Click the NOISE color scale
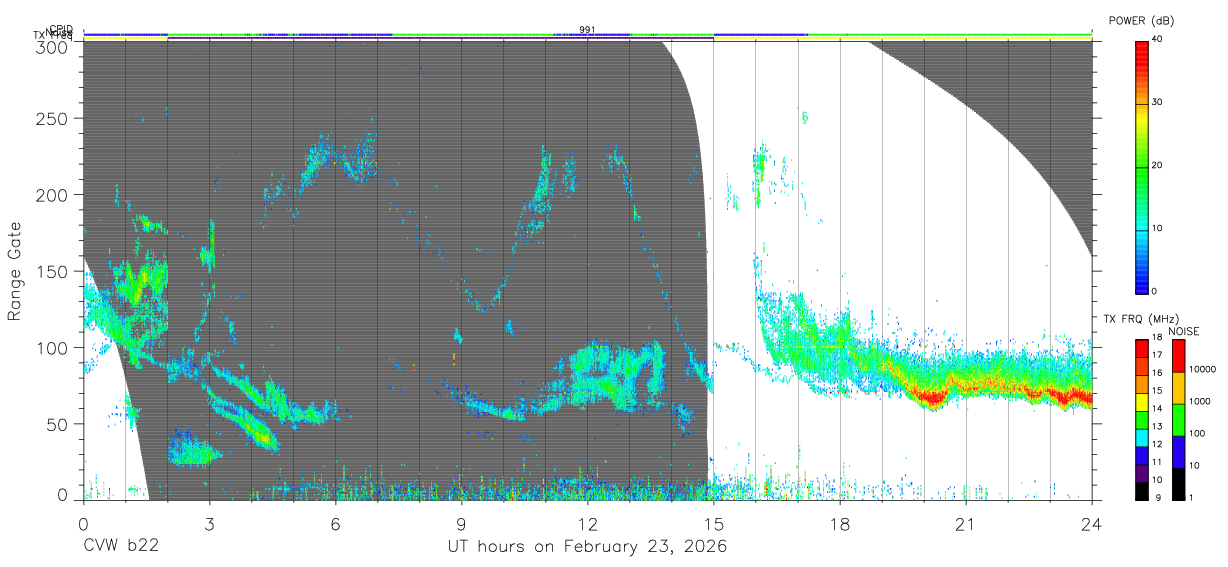This screenshot has height=567, width=1228. click(1178, 419)
